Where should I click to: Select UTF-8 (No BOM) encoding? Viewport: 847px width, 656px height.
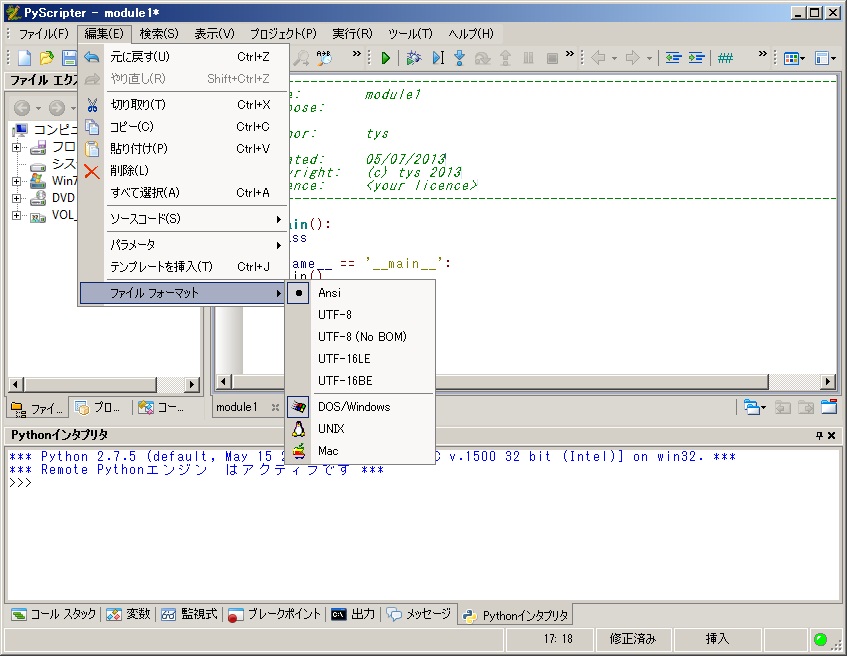click(361, 337)
